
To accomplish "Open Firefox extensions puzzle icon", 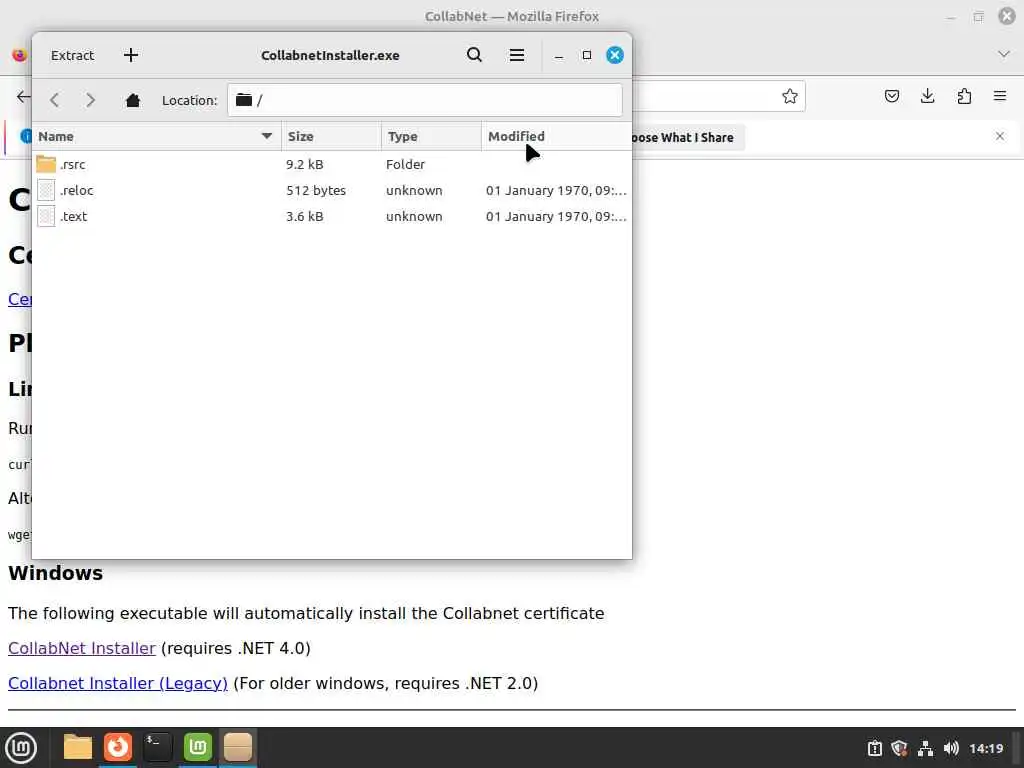I will (x=964, y=97).
